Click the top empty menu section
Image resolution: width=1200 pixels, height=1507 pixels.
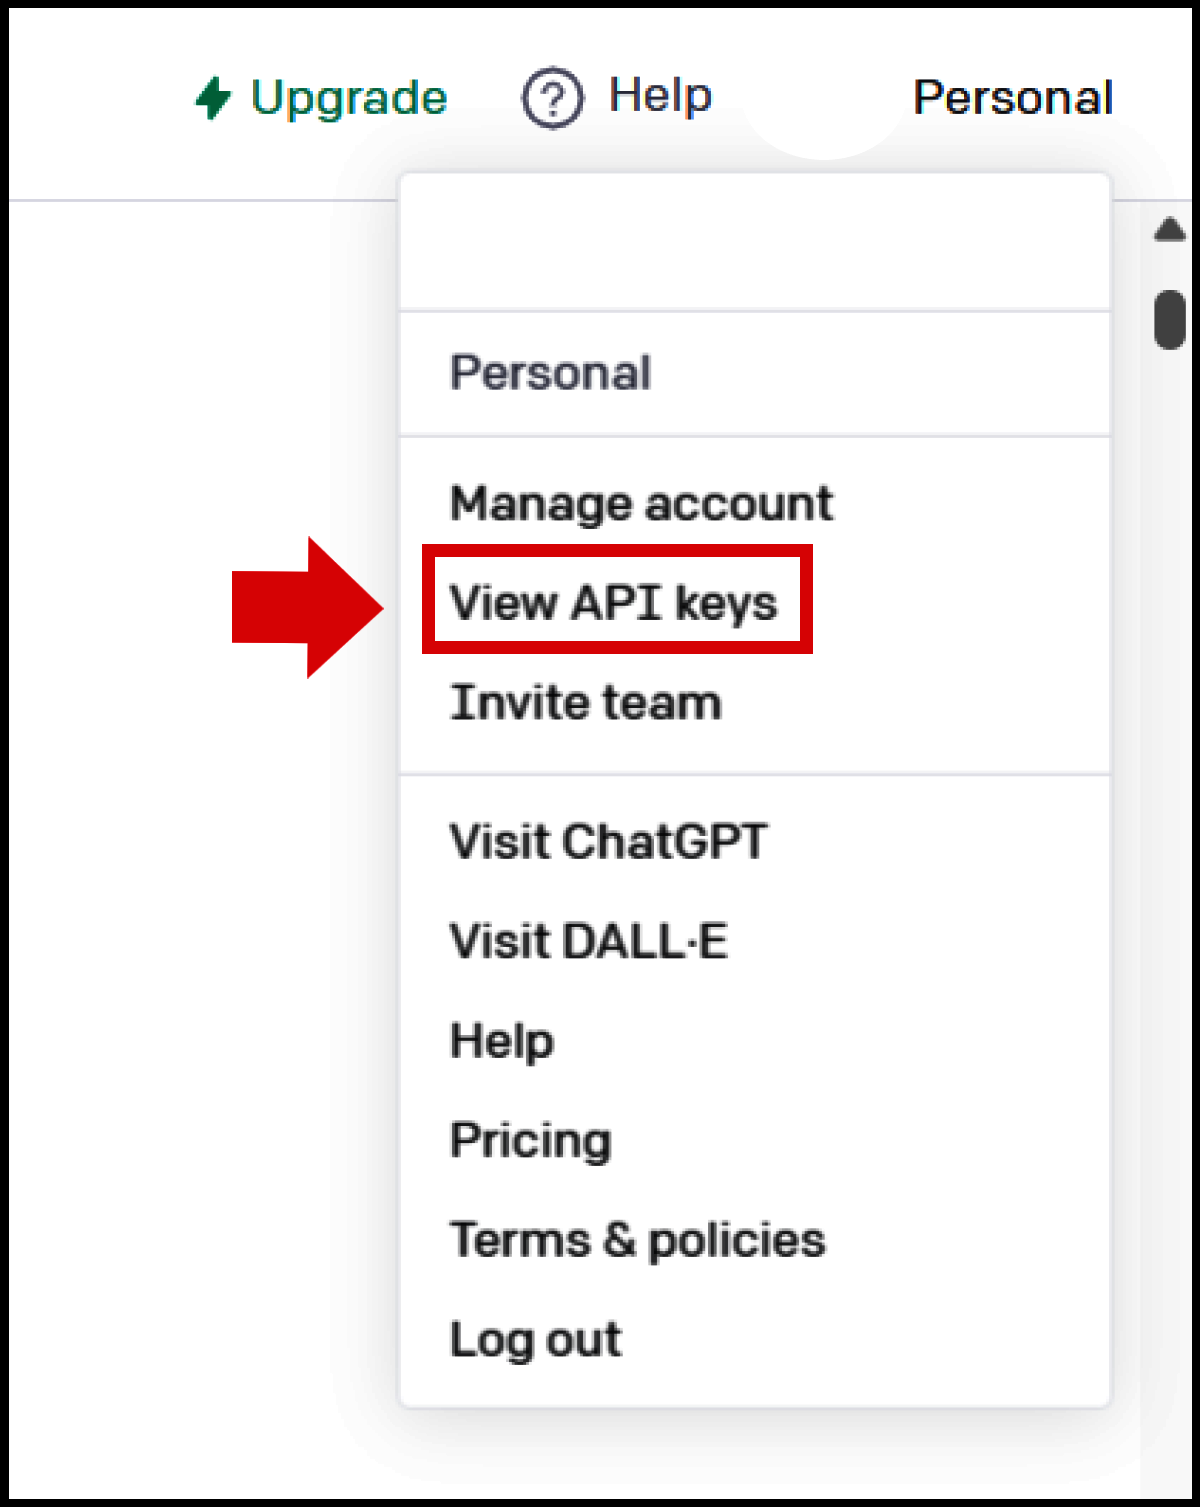[x=754, y=240]
